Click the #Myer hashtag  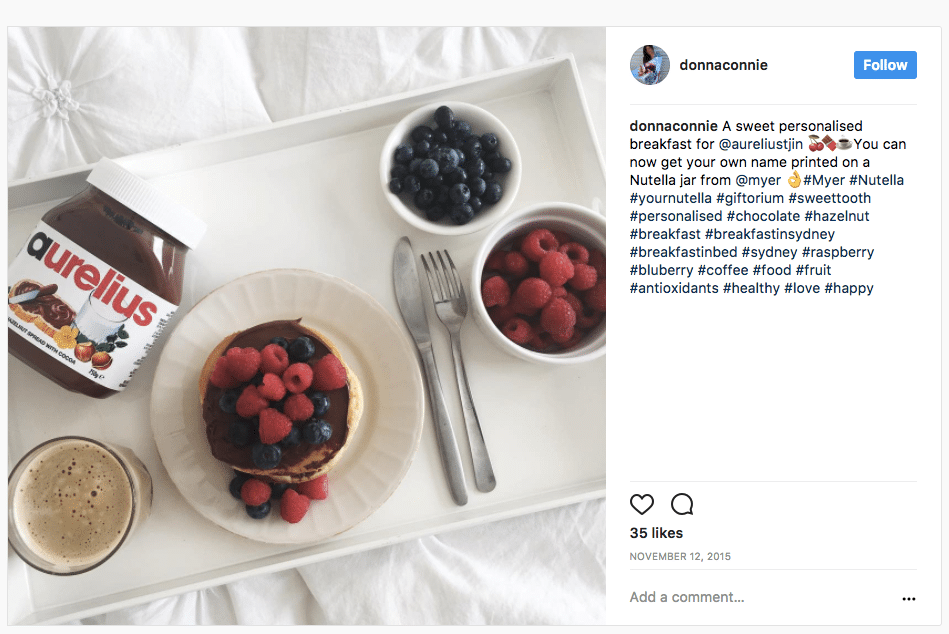tap(824, 180)
